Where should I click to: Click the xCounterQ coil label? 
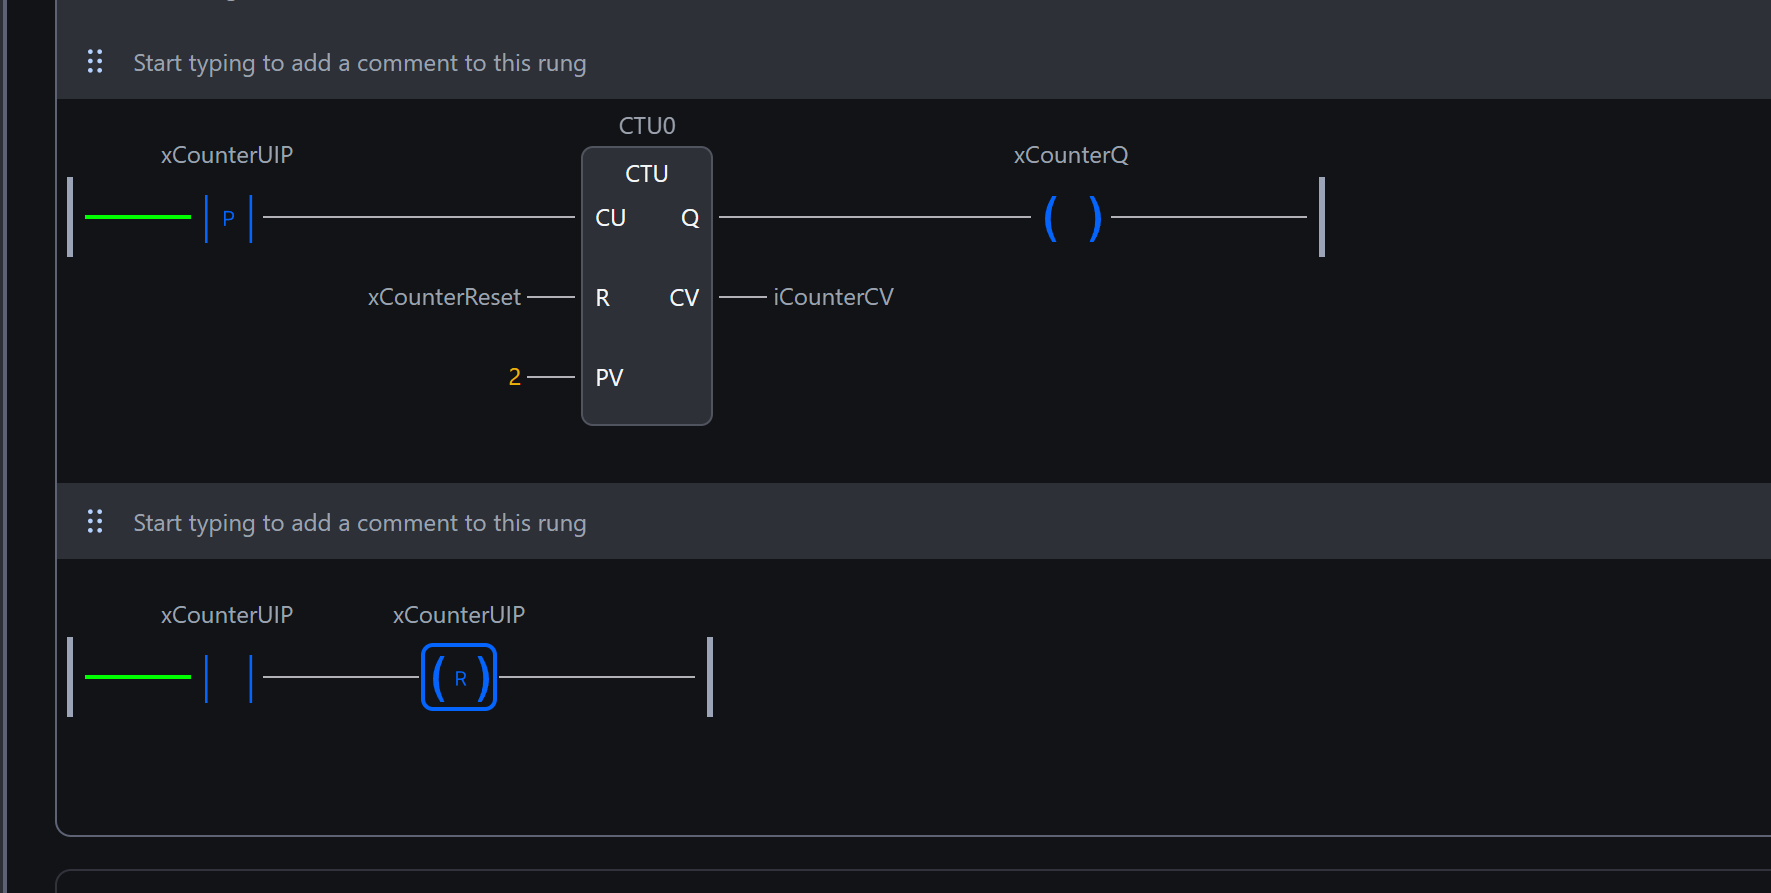tap(1071, 155)
